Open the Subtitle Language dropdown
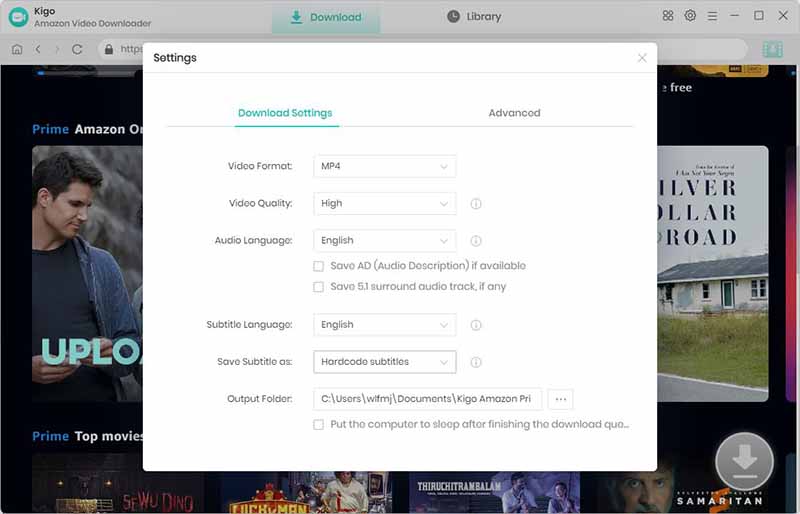This screenshot has height=514, width=800. pyautogui.click(x=385, y=325)
